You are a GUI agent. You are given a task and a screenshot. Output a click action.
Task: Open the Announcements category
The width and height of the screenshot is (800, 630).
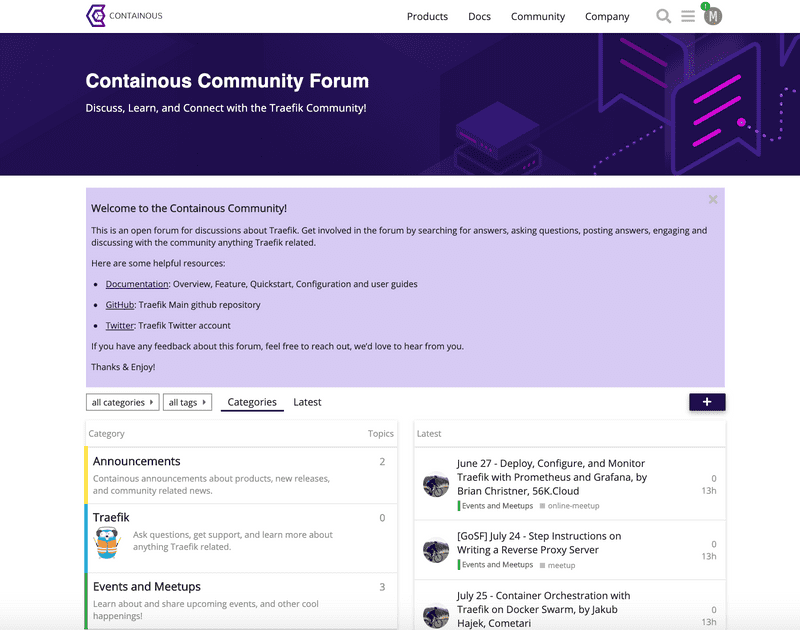click(137, 461)
